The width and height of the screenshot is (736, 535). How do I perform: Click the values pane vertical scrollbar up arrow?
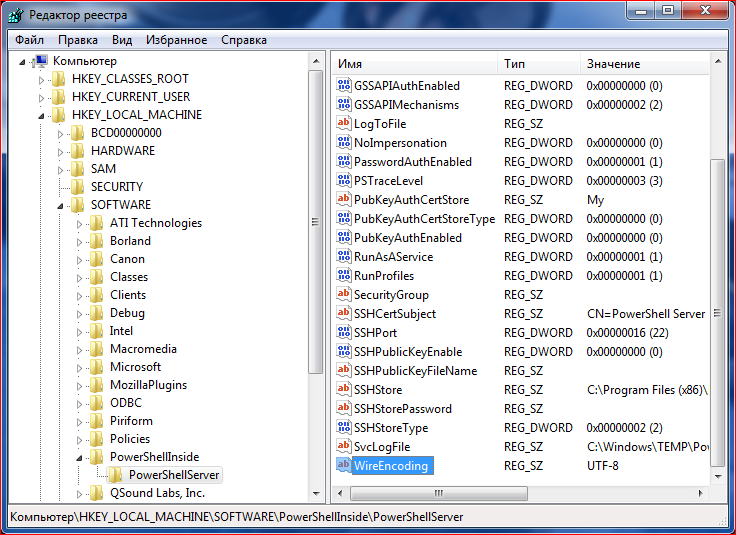pos(716,63)
